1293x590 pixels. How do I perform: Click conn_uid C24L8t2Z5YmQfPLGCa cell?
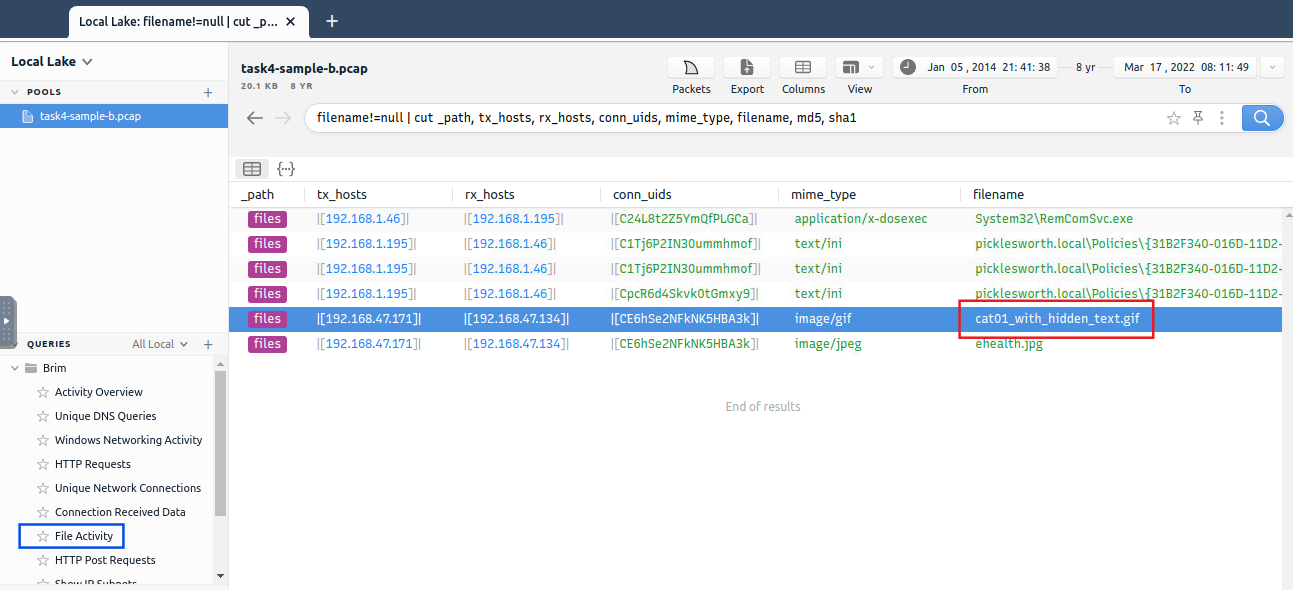[683, 218]
